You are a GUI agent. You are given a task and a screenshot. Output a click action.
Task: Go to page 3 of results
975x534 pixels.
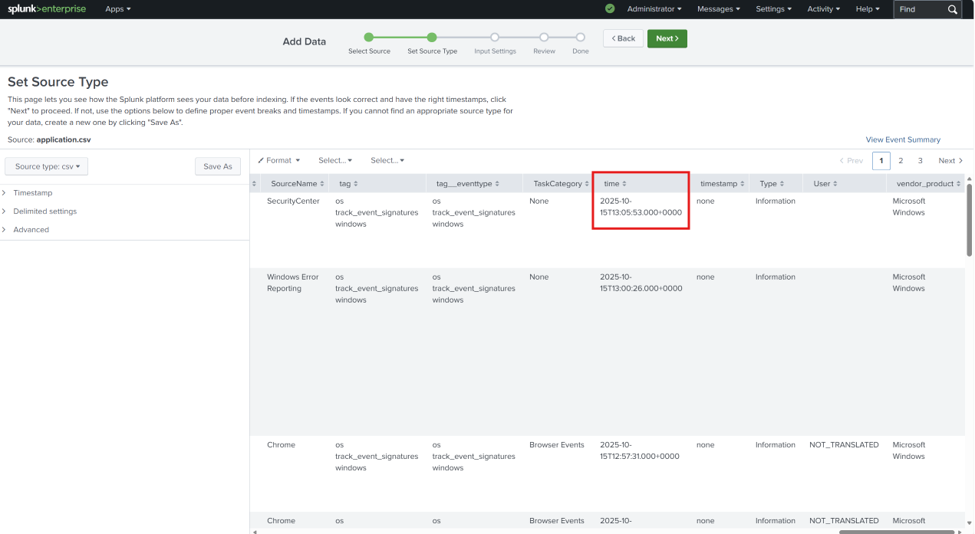(x=920, y=160)
